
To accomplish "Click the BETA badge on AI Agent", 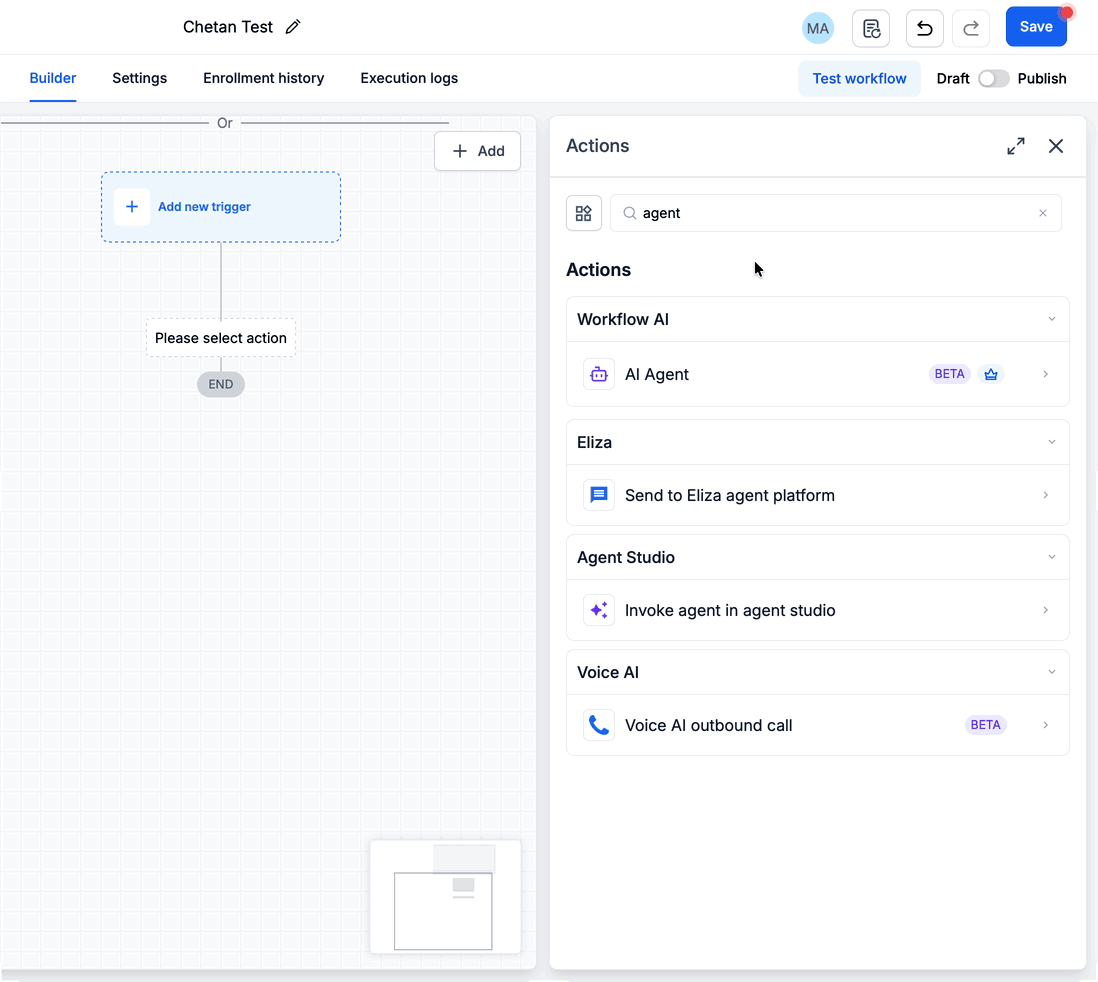I will coord(950,374).
